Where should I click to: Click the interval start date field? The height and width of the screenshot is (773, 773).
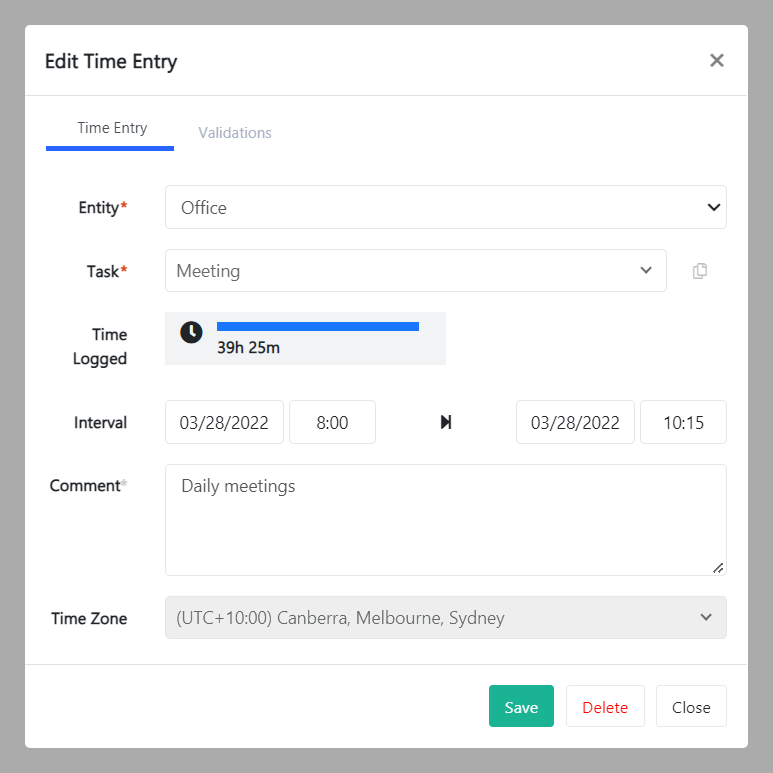tap(224, 422)
